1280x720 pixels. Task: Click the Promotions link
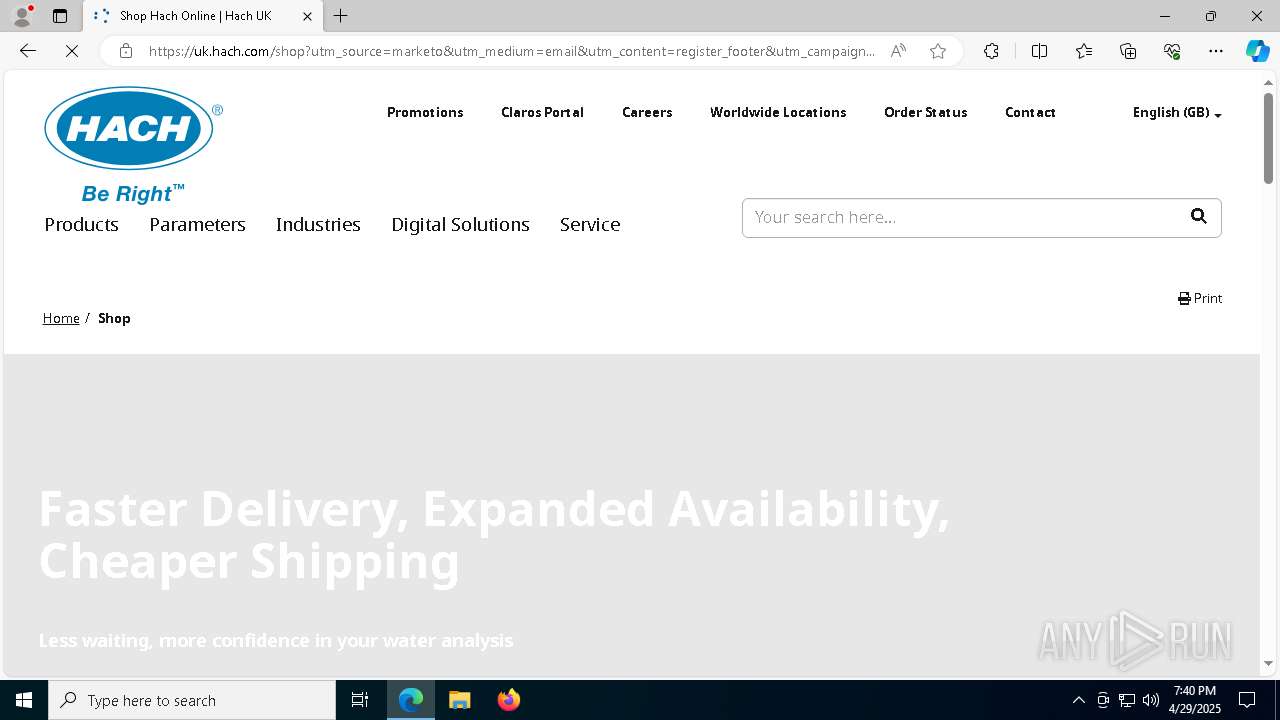(425, 112)
